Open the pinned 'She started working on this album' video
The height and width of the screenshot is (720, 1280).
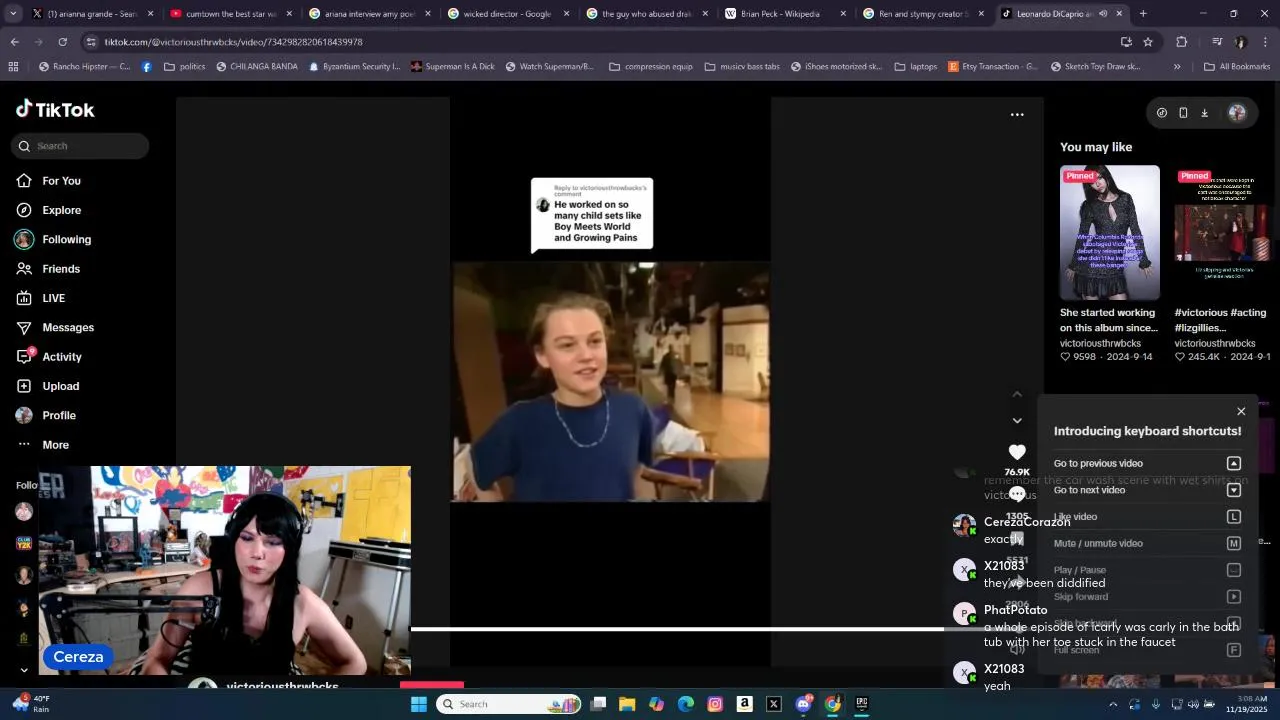1110,233
